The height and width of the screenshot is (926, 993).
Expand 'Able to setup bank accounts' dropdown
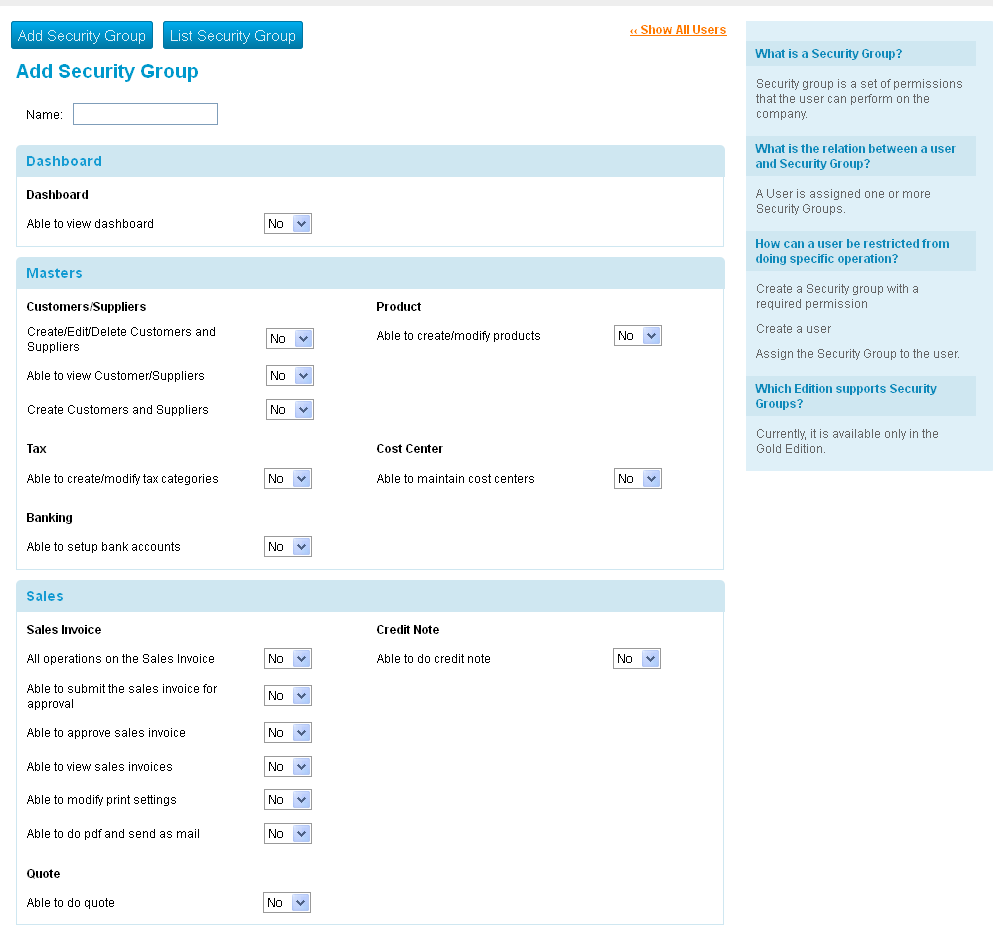pos(288,547)
